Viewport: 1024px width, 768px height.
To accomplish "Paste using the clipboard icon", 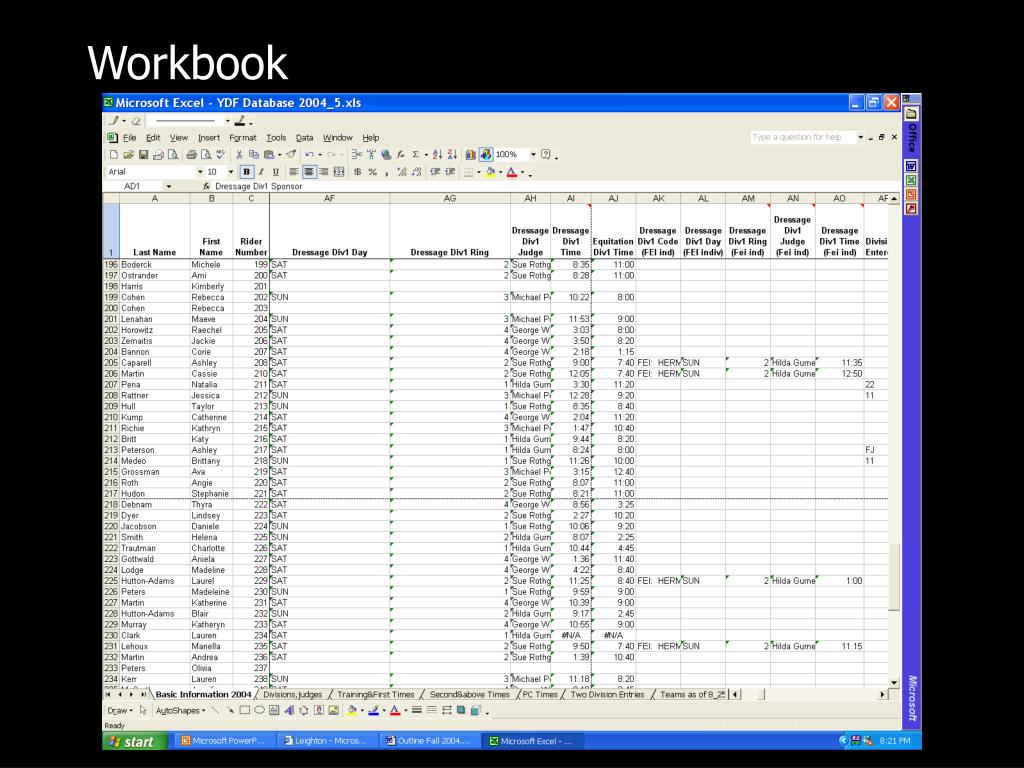I will 268,155.
